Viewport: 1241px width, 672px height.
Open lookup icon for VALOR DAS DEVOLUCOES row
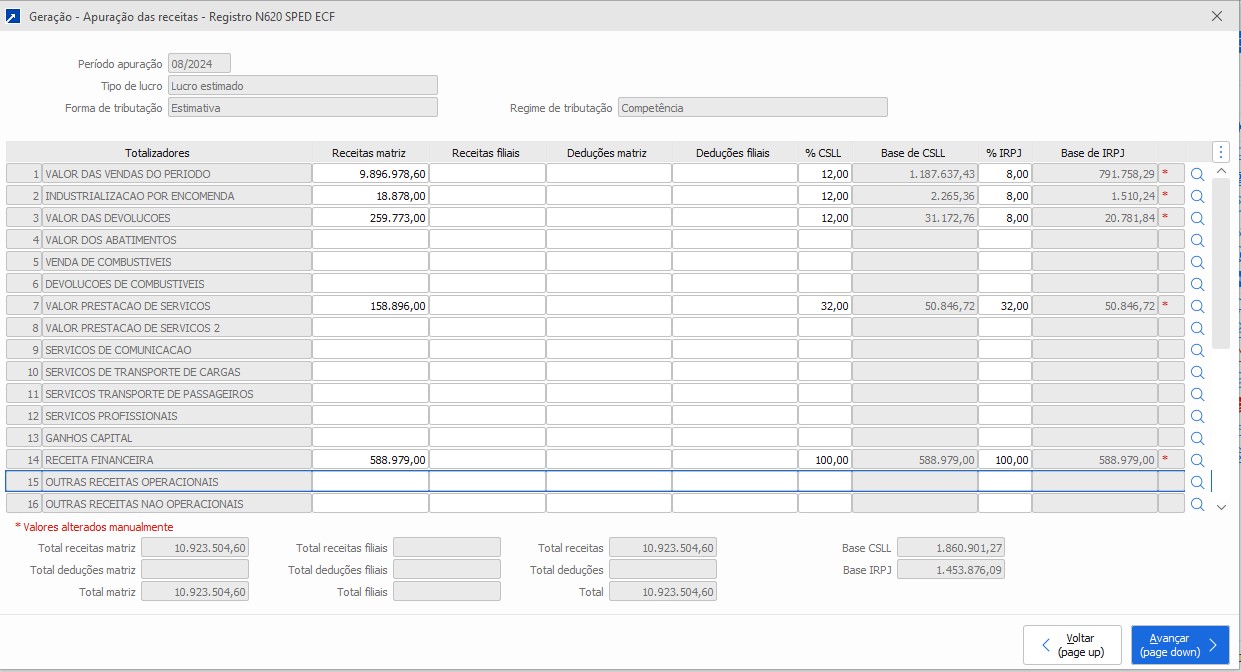point(1197,218)
